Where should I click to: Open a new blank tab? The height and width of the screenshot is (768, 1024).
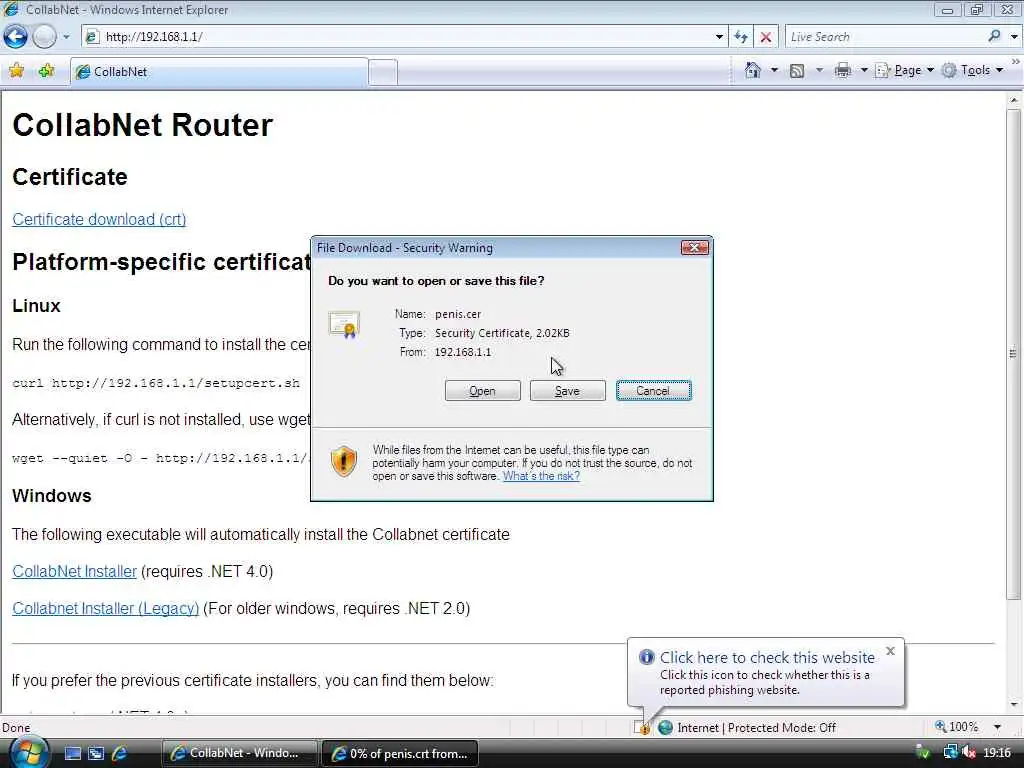pyautogui.click(x=383, y=72)
